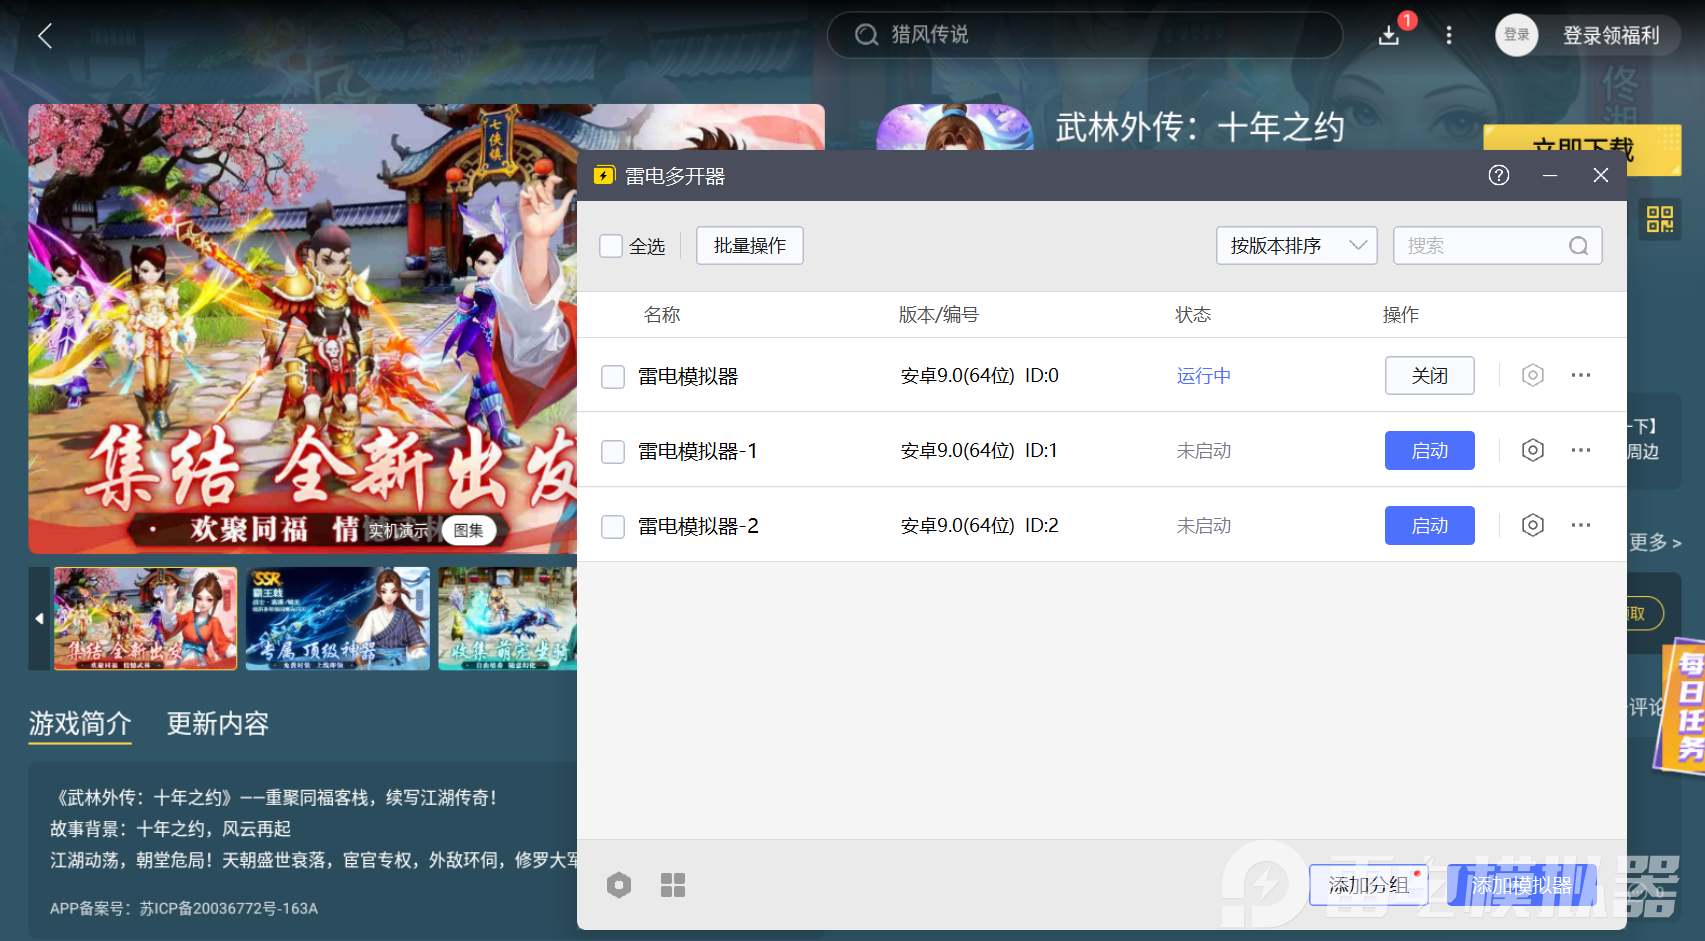1705x941 pixels.
Task: Select the SSR 霸王戟 screenshot thumbnail
Action: pyautogui.click(x=338, y=619)
